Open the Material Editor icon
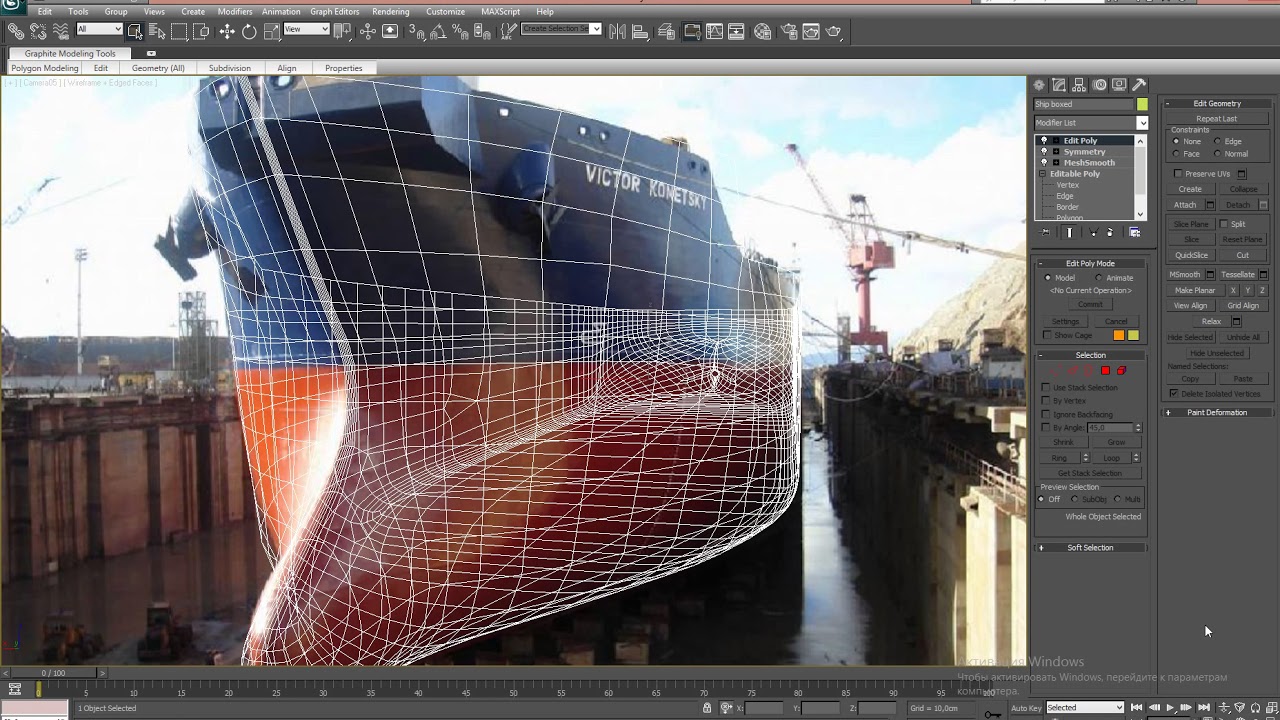1280x720 pixels. click(x=763, y=32)
